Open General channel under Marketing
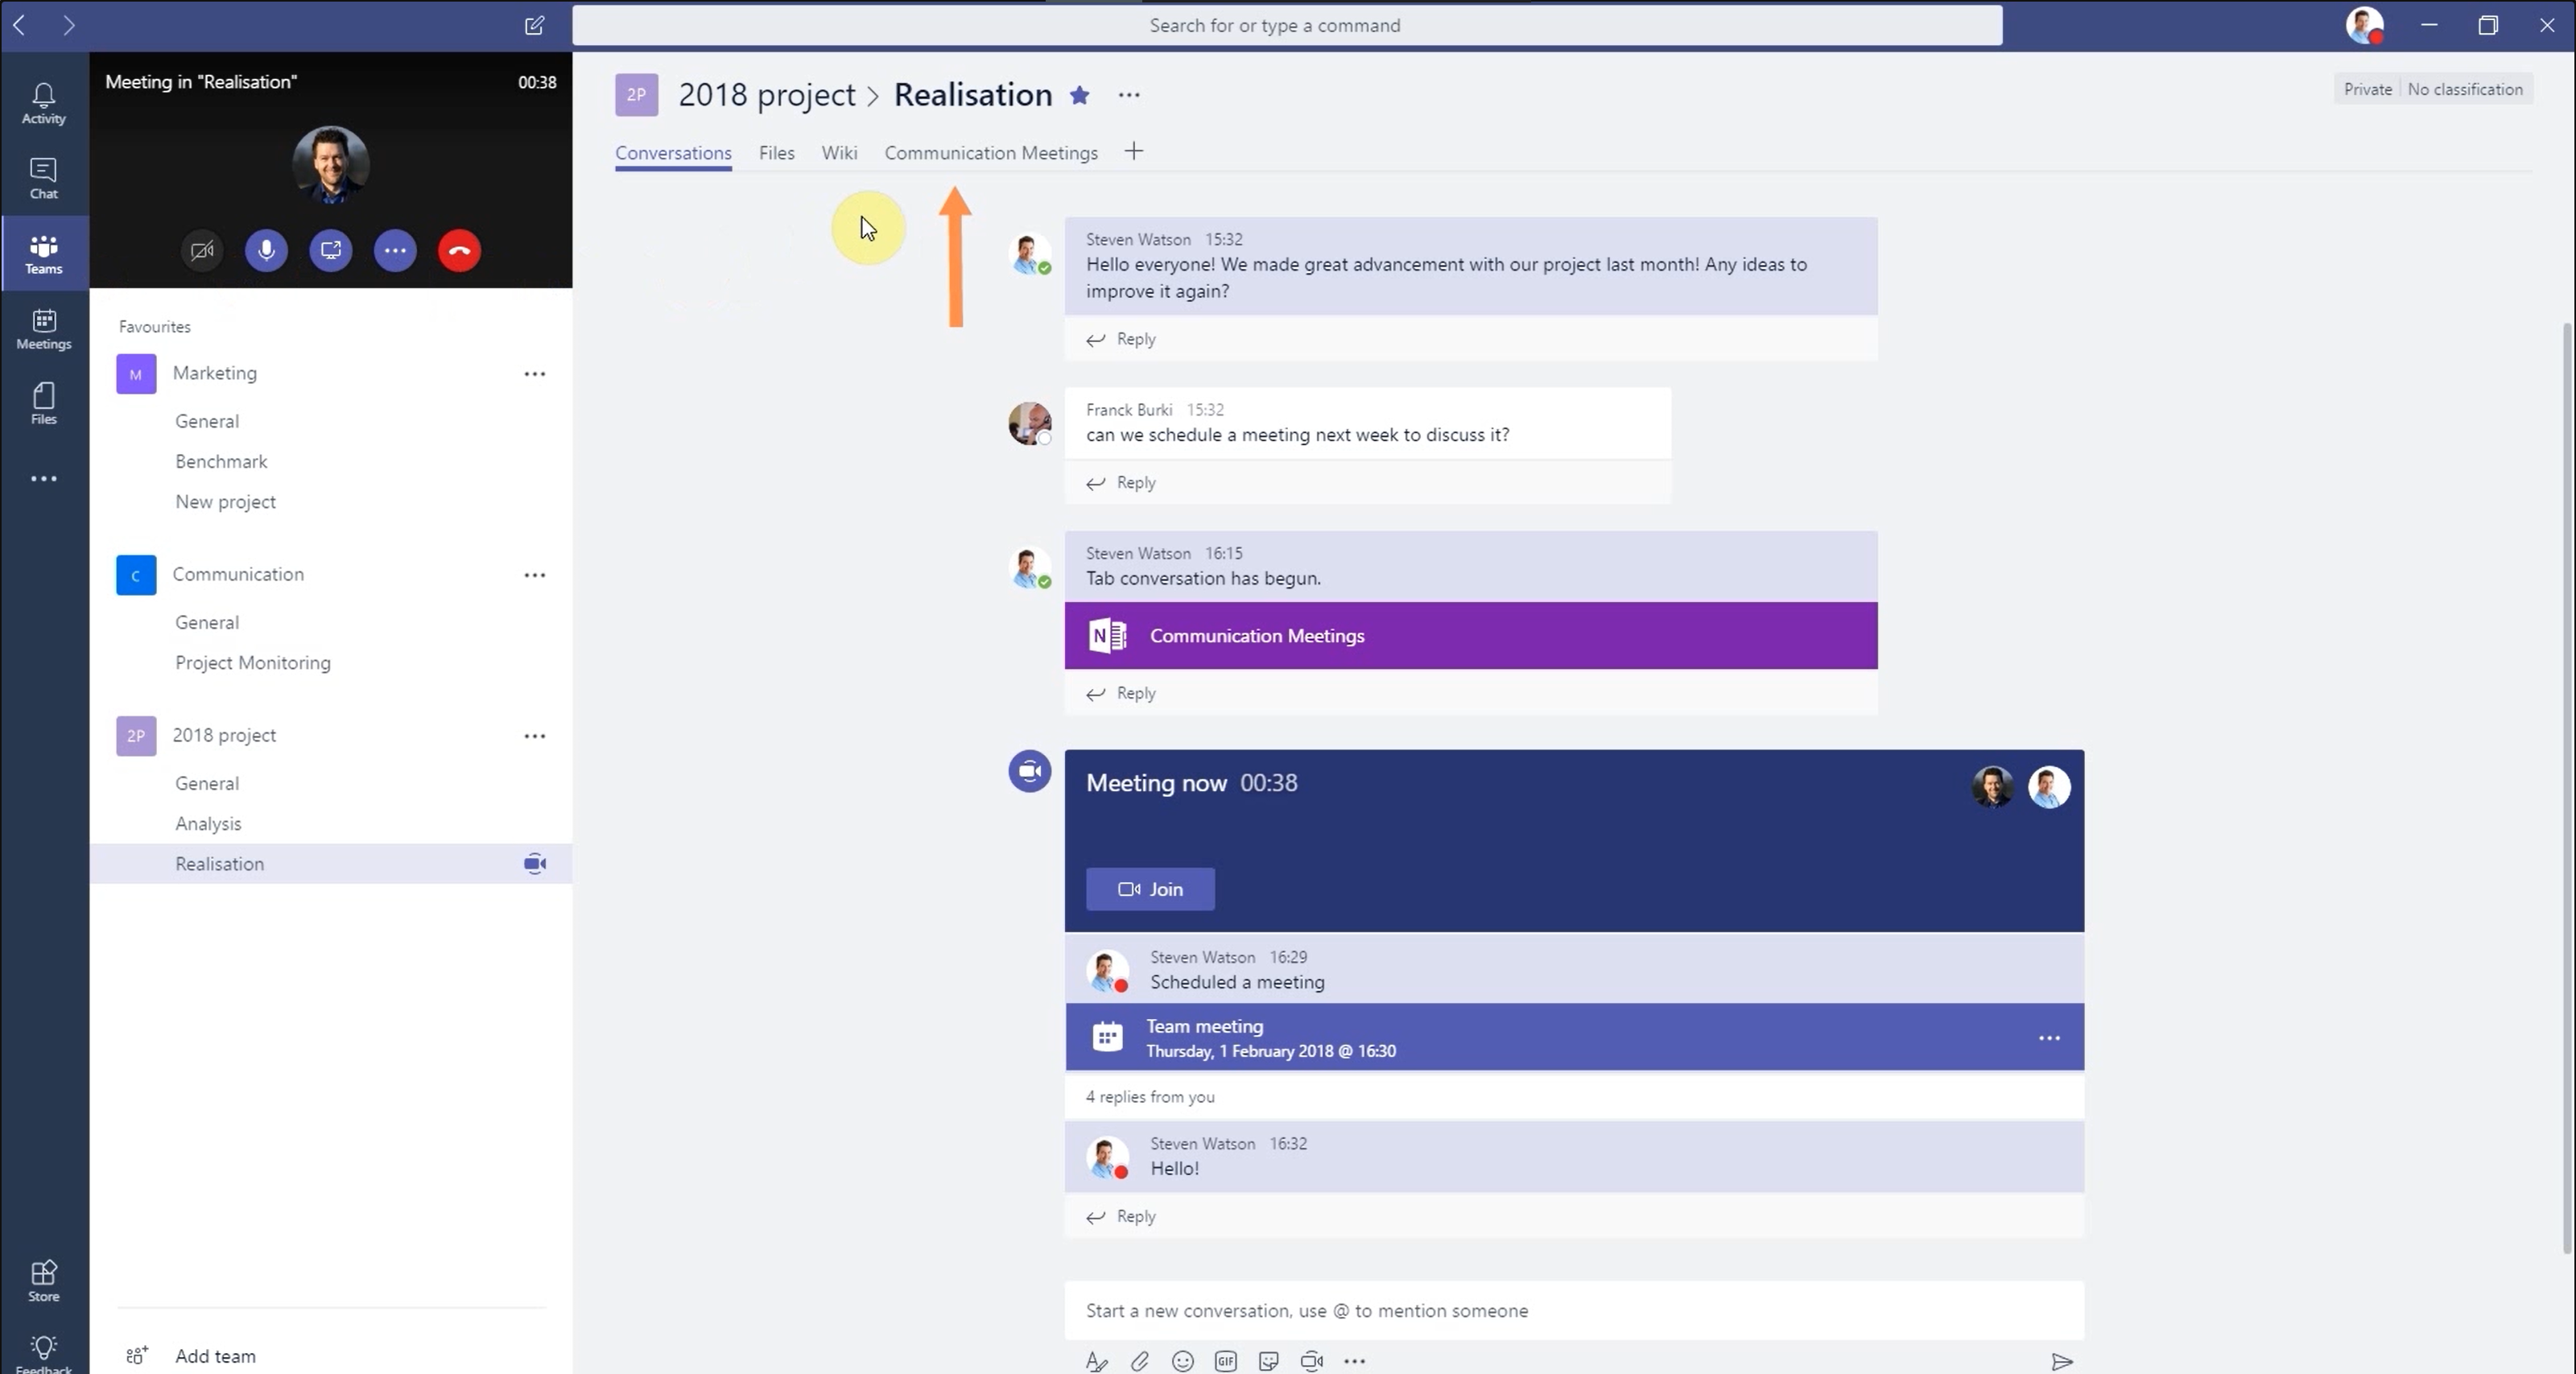This screenshot has width=2576, height=1374. (207, 421)
